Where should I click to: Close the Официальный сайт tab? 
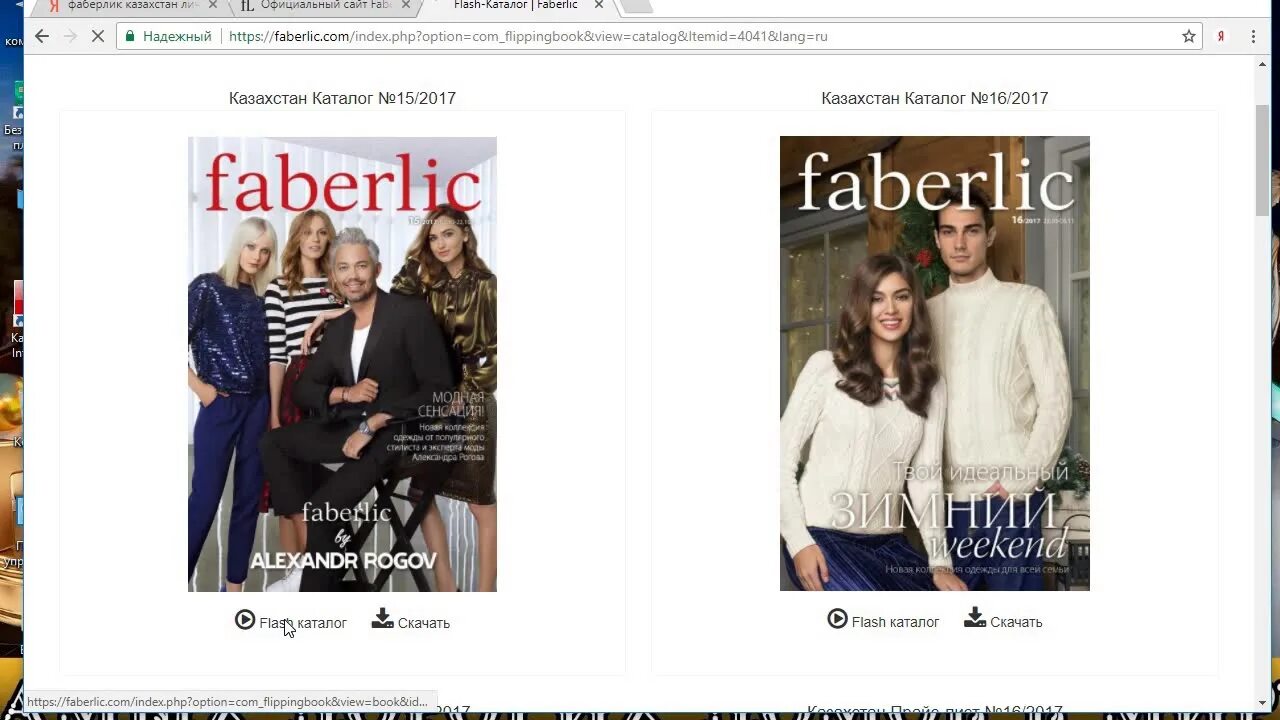[x=406, y=5]
